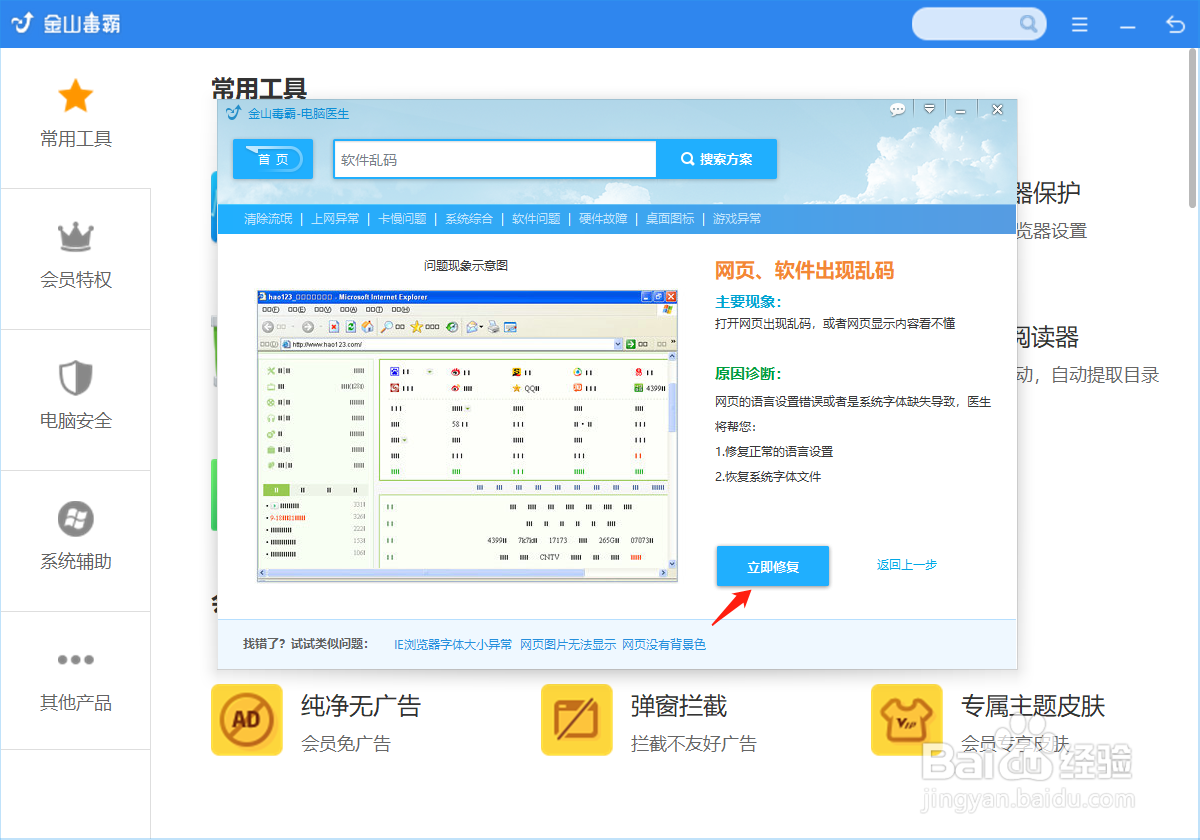
Task: Click the 纯净无广告 title text
Action: [x=361, y=706]
